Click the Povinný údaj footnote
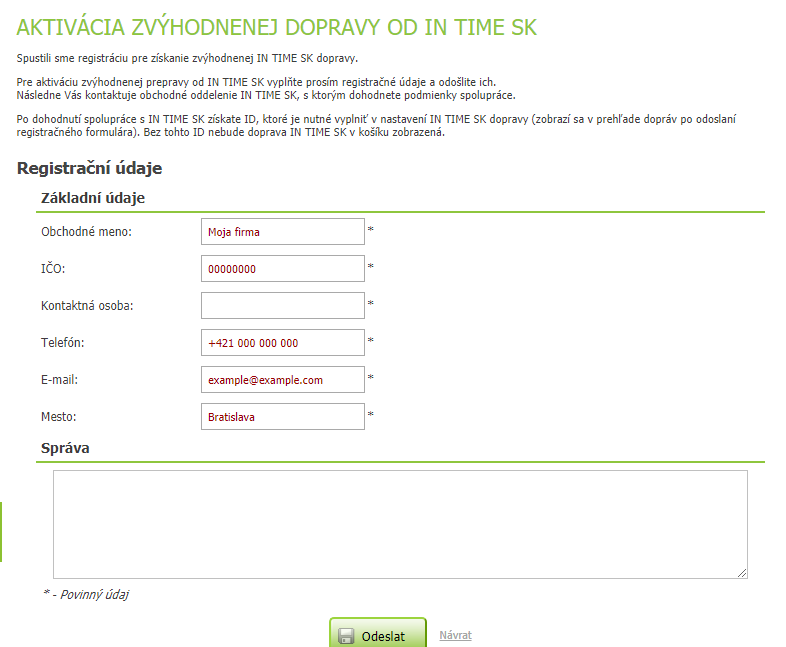786x647 pixels. [86, 594]
